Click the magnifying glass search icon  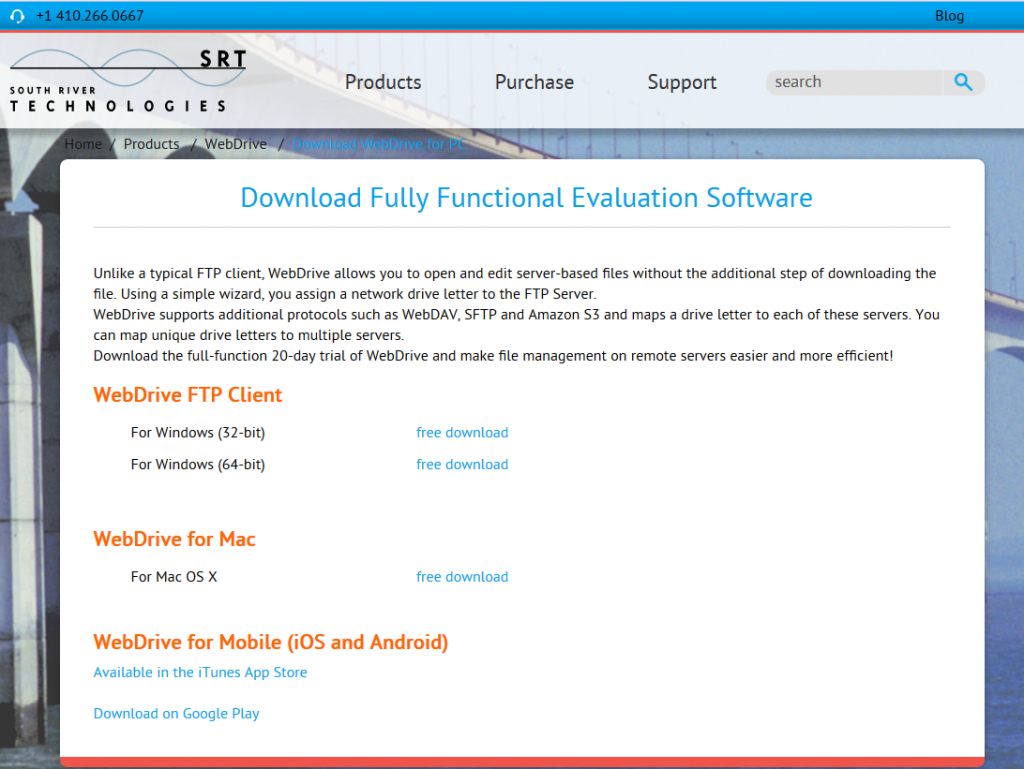pyautogui.click(x=963, y=83)
